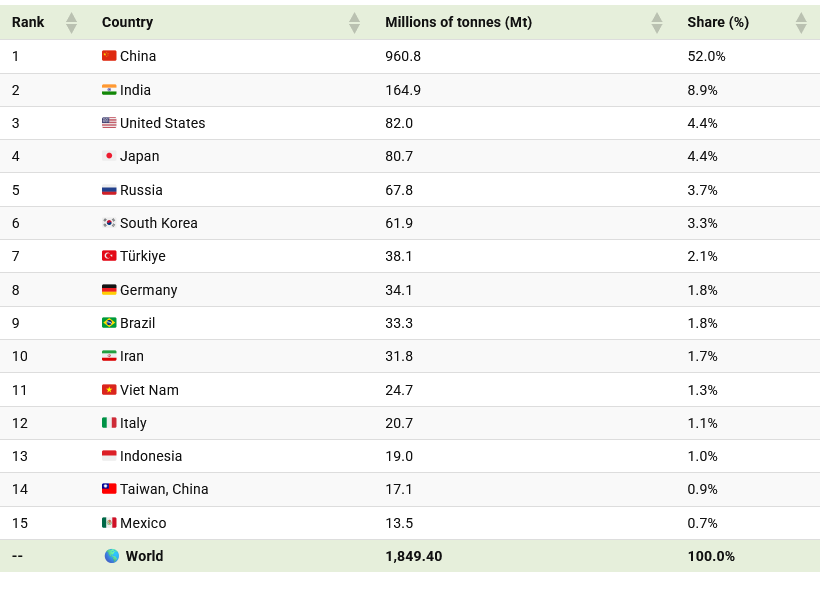Viewport: 820px width, 597px height.
Task: Select the country name Italy
Action: 133,423
